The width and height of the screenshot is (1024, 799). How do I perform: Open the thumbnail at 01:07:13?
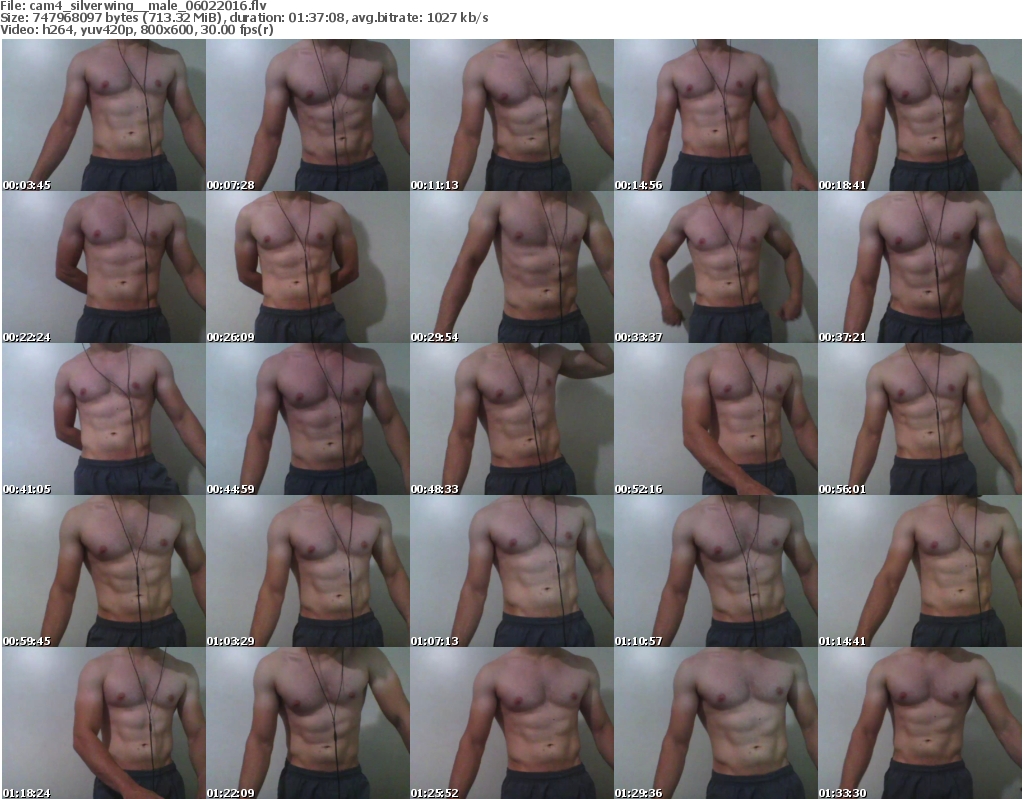pyautogui.click(x=511, y=571)
